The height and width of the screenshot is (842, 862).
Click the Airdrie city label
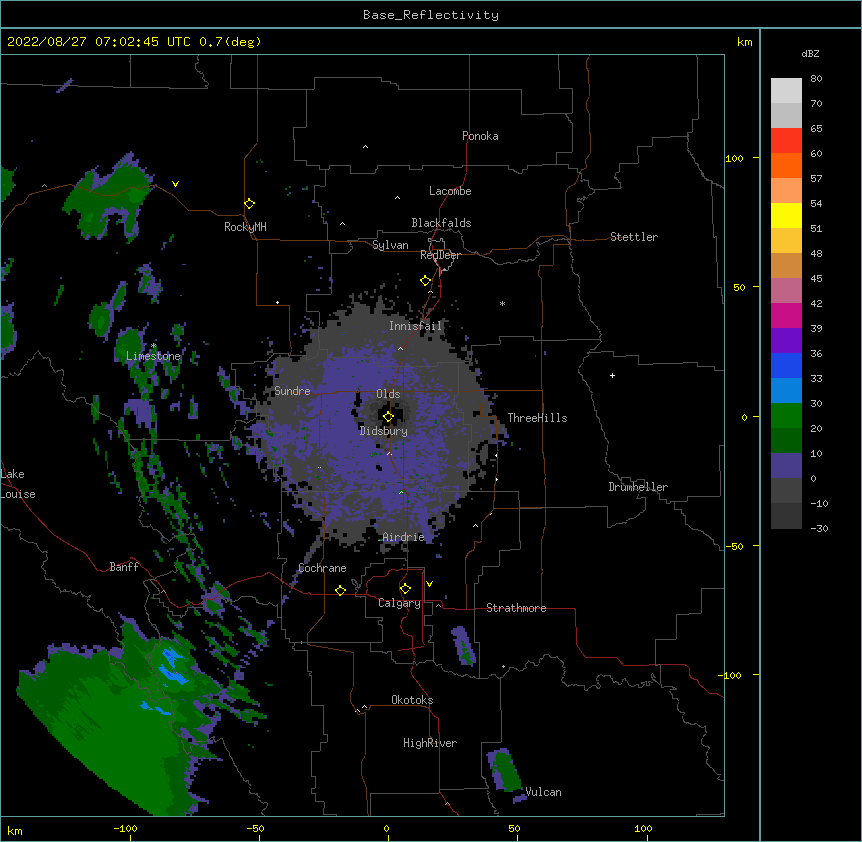[404, 537]
